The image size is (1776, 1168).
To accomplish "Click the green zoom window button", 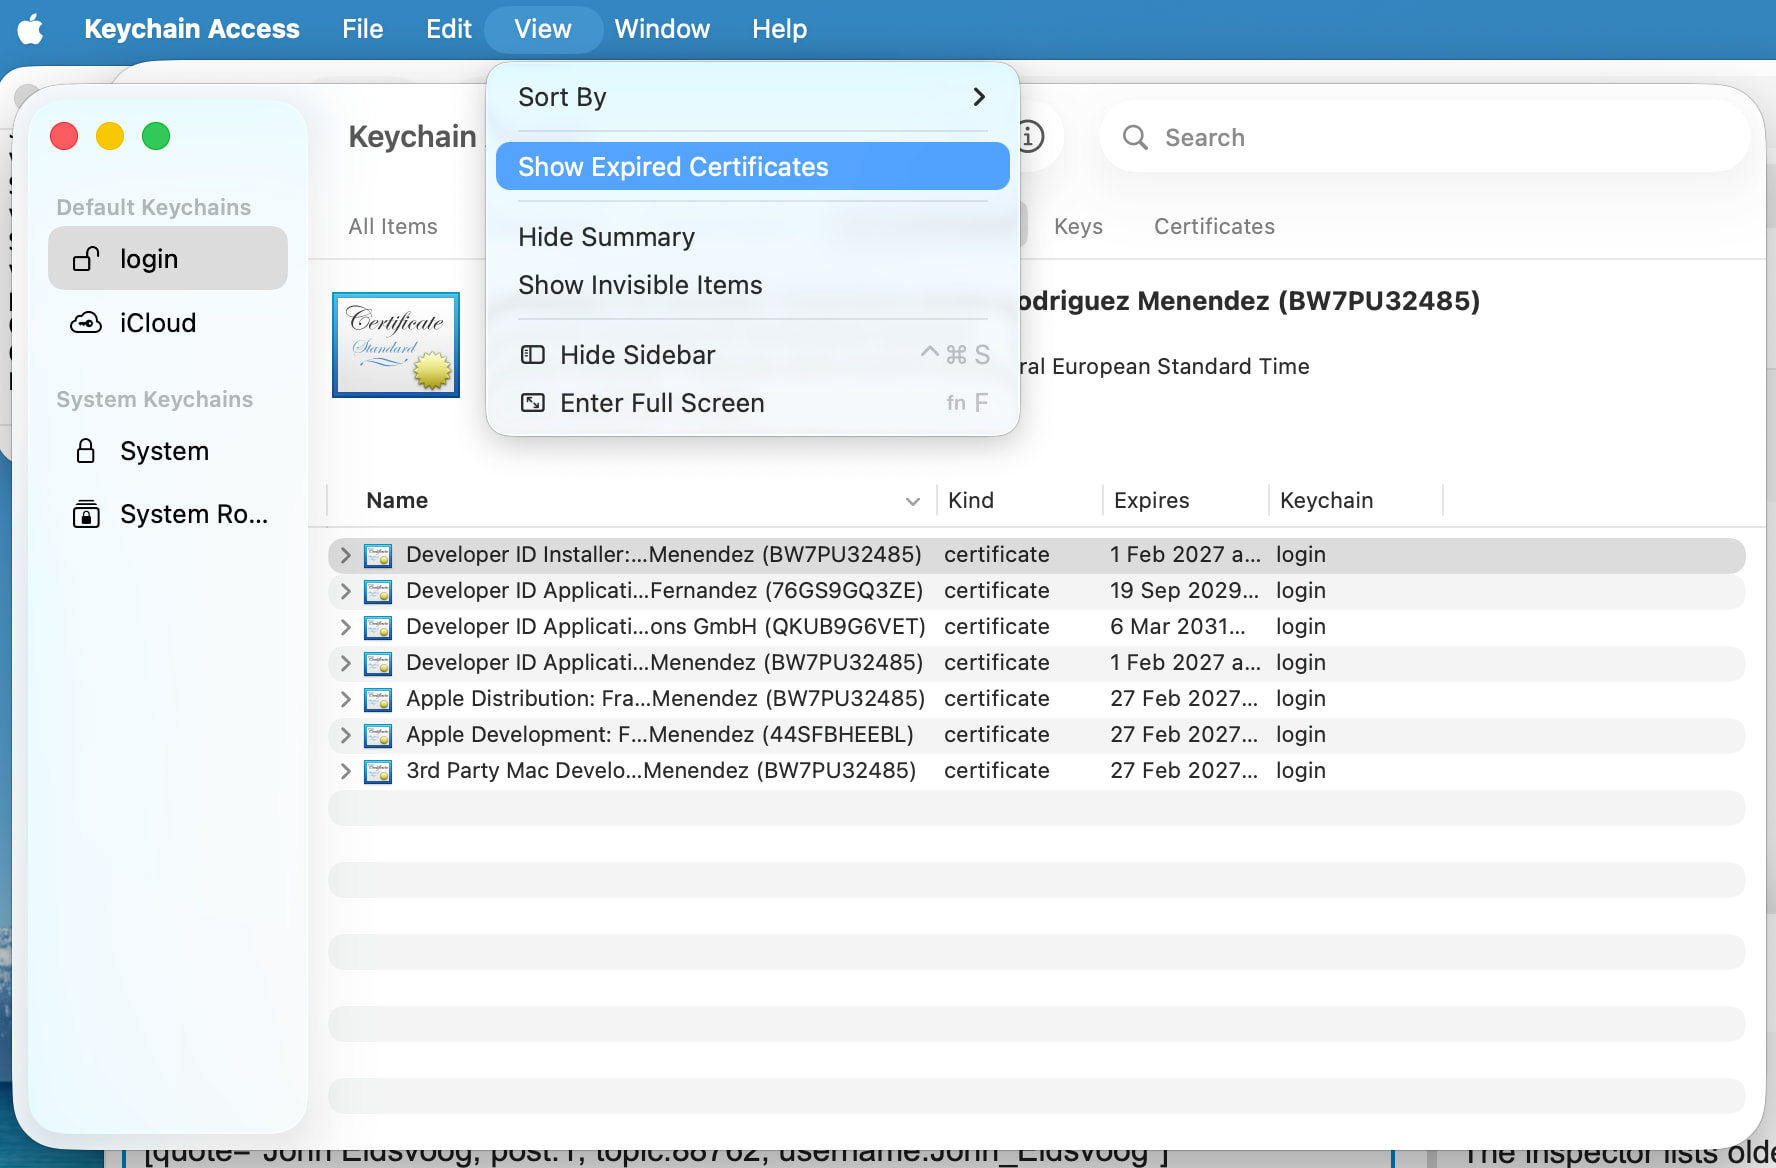I will coord(156,136).
